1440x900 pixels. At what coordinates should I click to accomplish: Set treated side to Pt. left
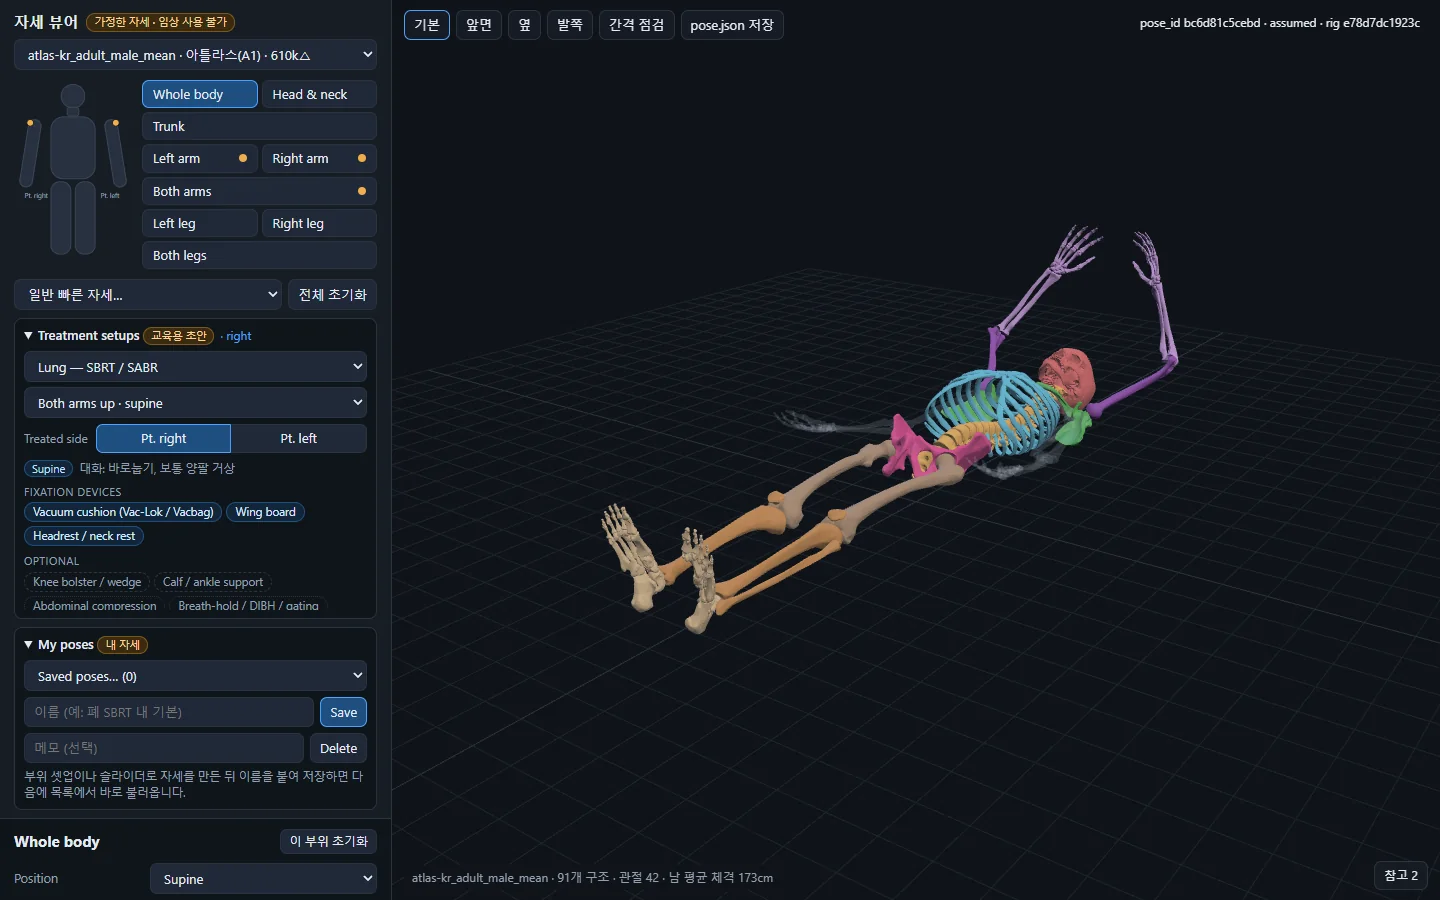coord(299,438)
